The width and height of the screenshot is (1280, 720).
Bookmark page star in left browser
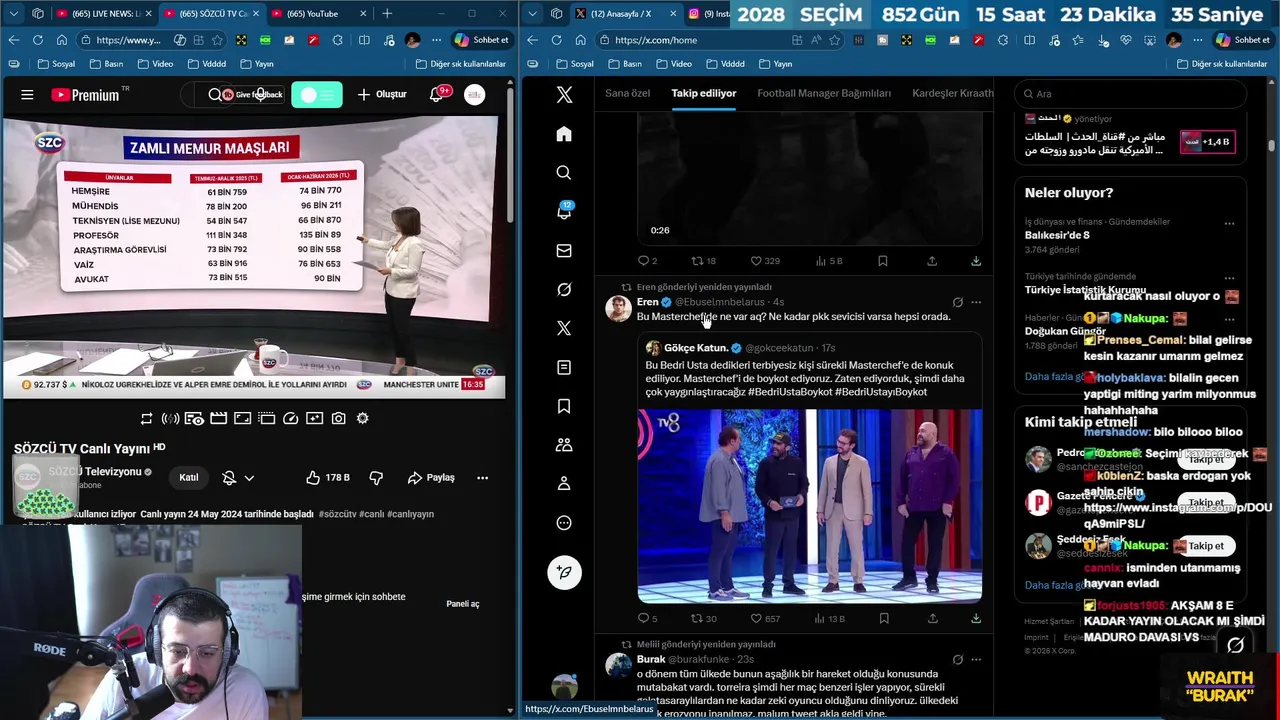[217, 40]
